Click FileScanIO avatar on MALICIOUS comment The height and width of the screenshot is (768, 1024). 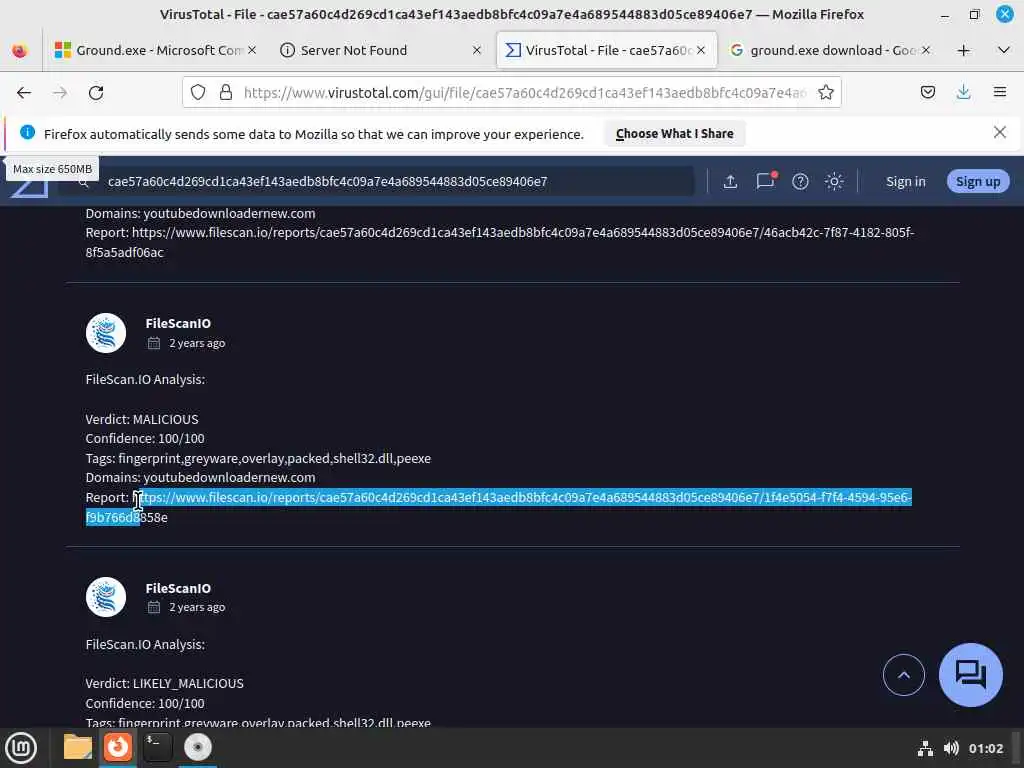coord(106,333)
